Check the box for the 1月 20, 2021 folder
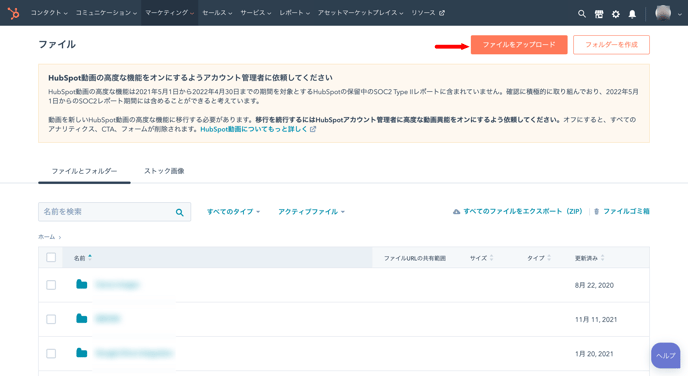 point(51,353)
